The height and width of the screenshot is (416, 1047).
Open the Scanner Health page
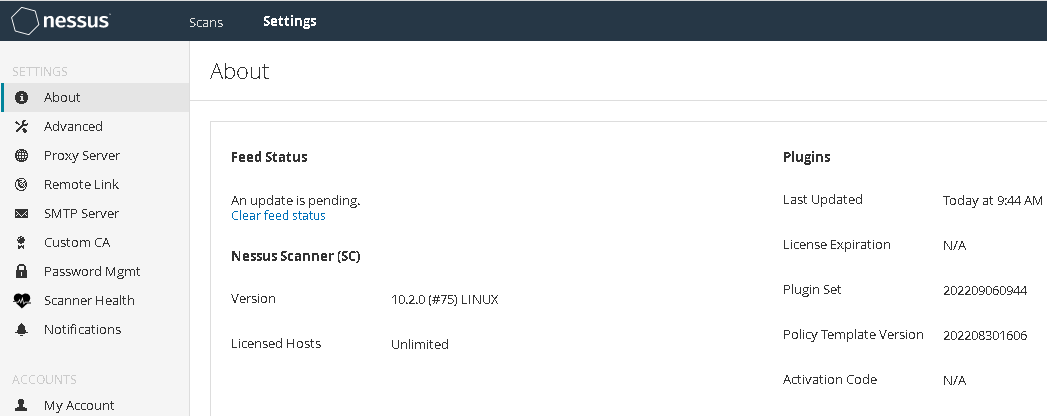89,300
